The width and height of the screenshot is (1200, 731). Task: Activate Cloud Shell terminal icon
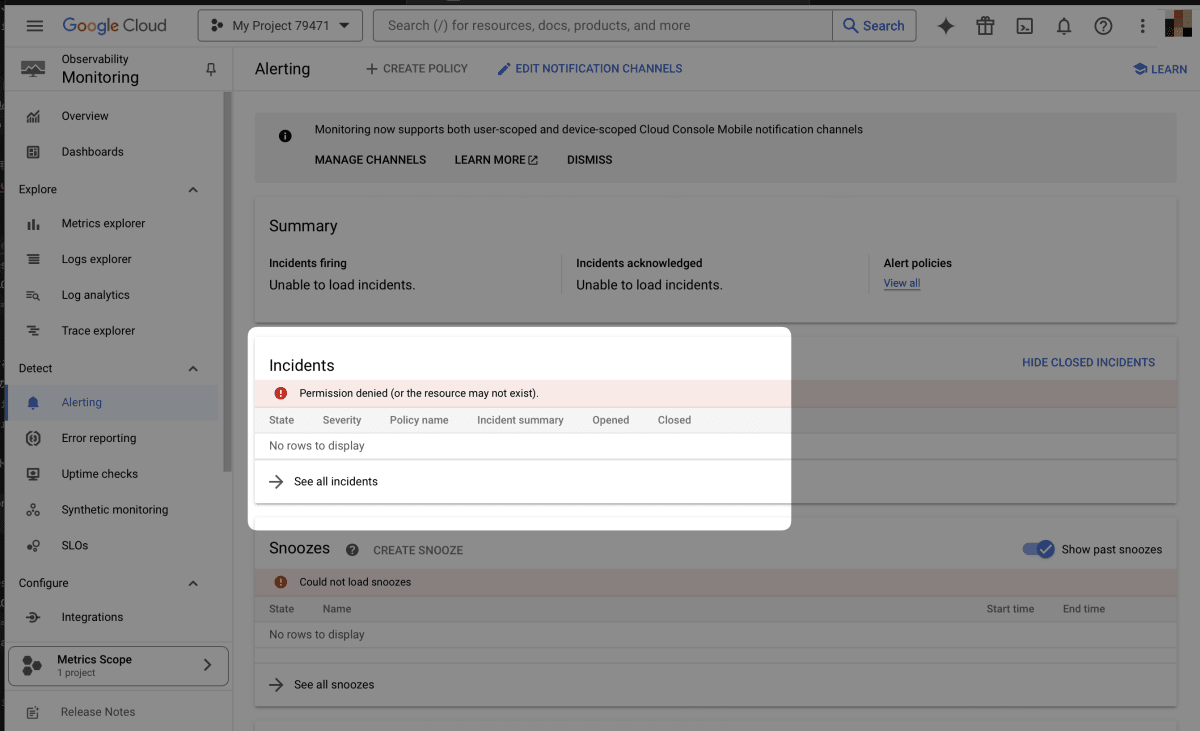1024,26
